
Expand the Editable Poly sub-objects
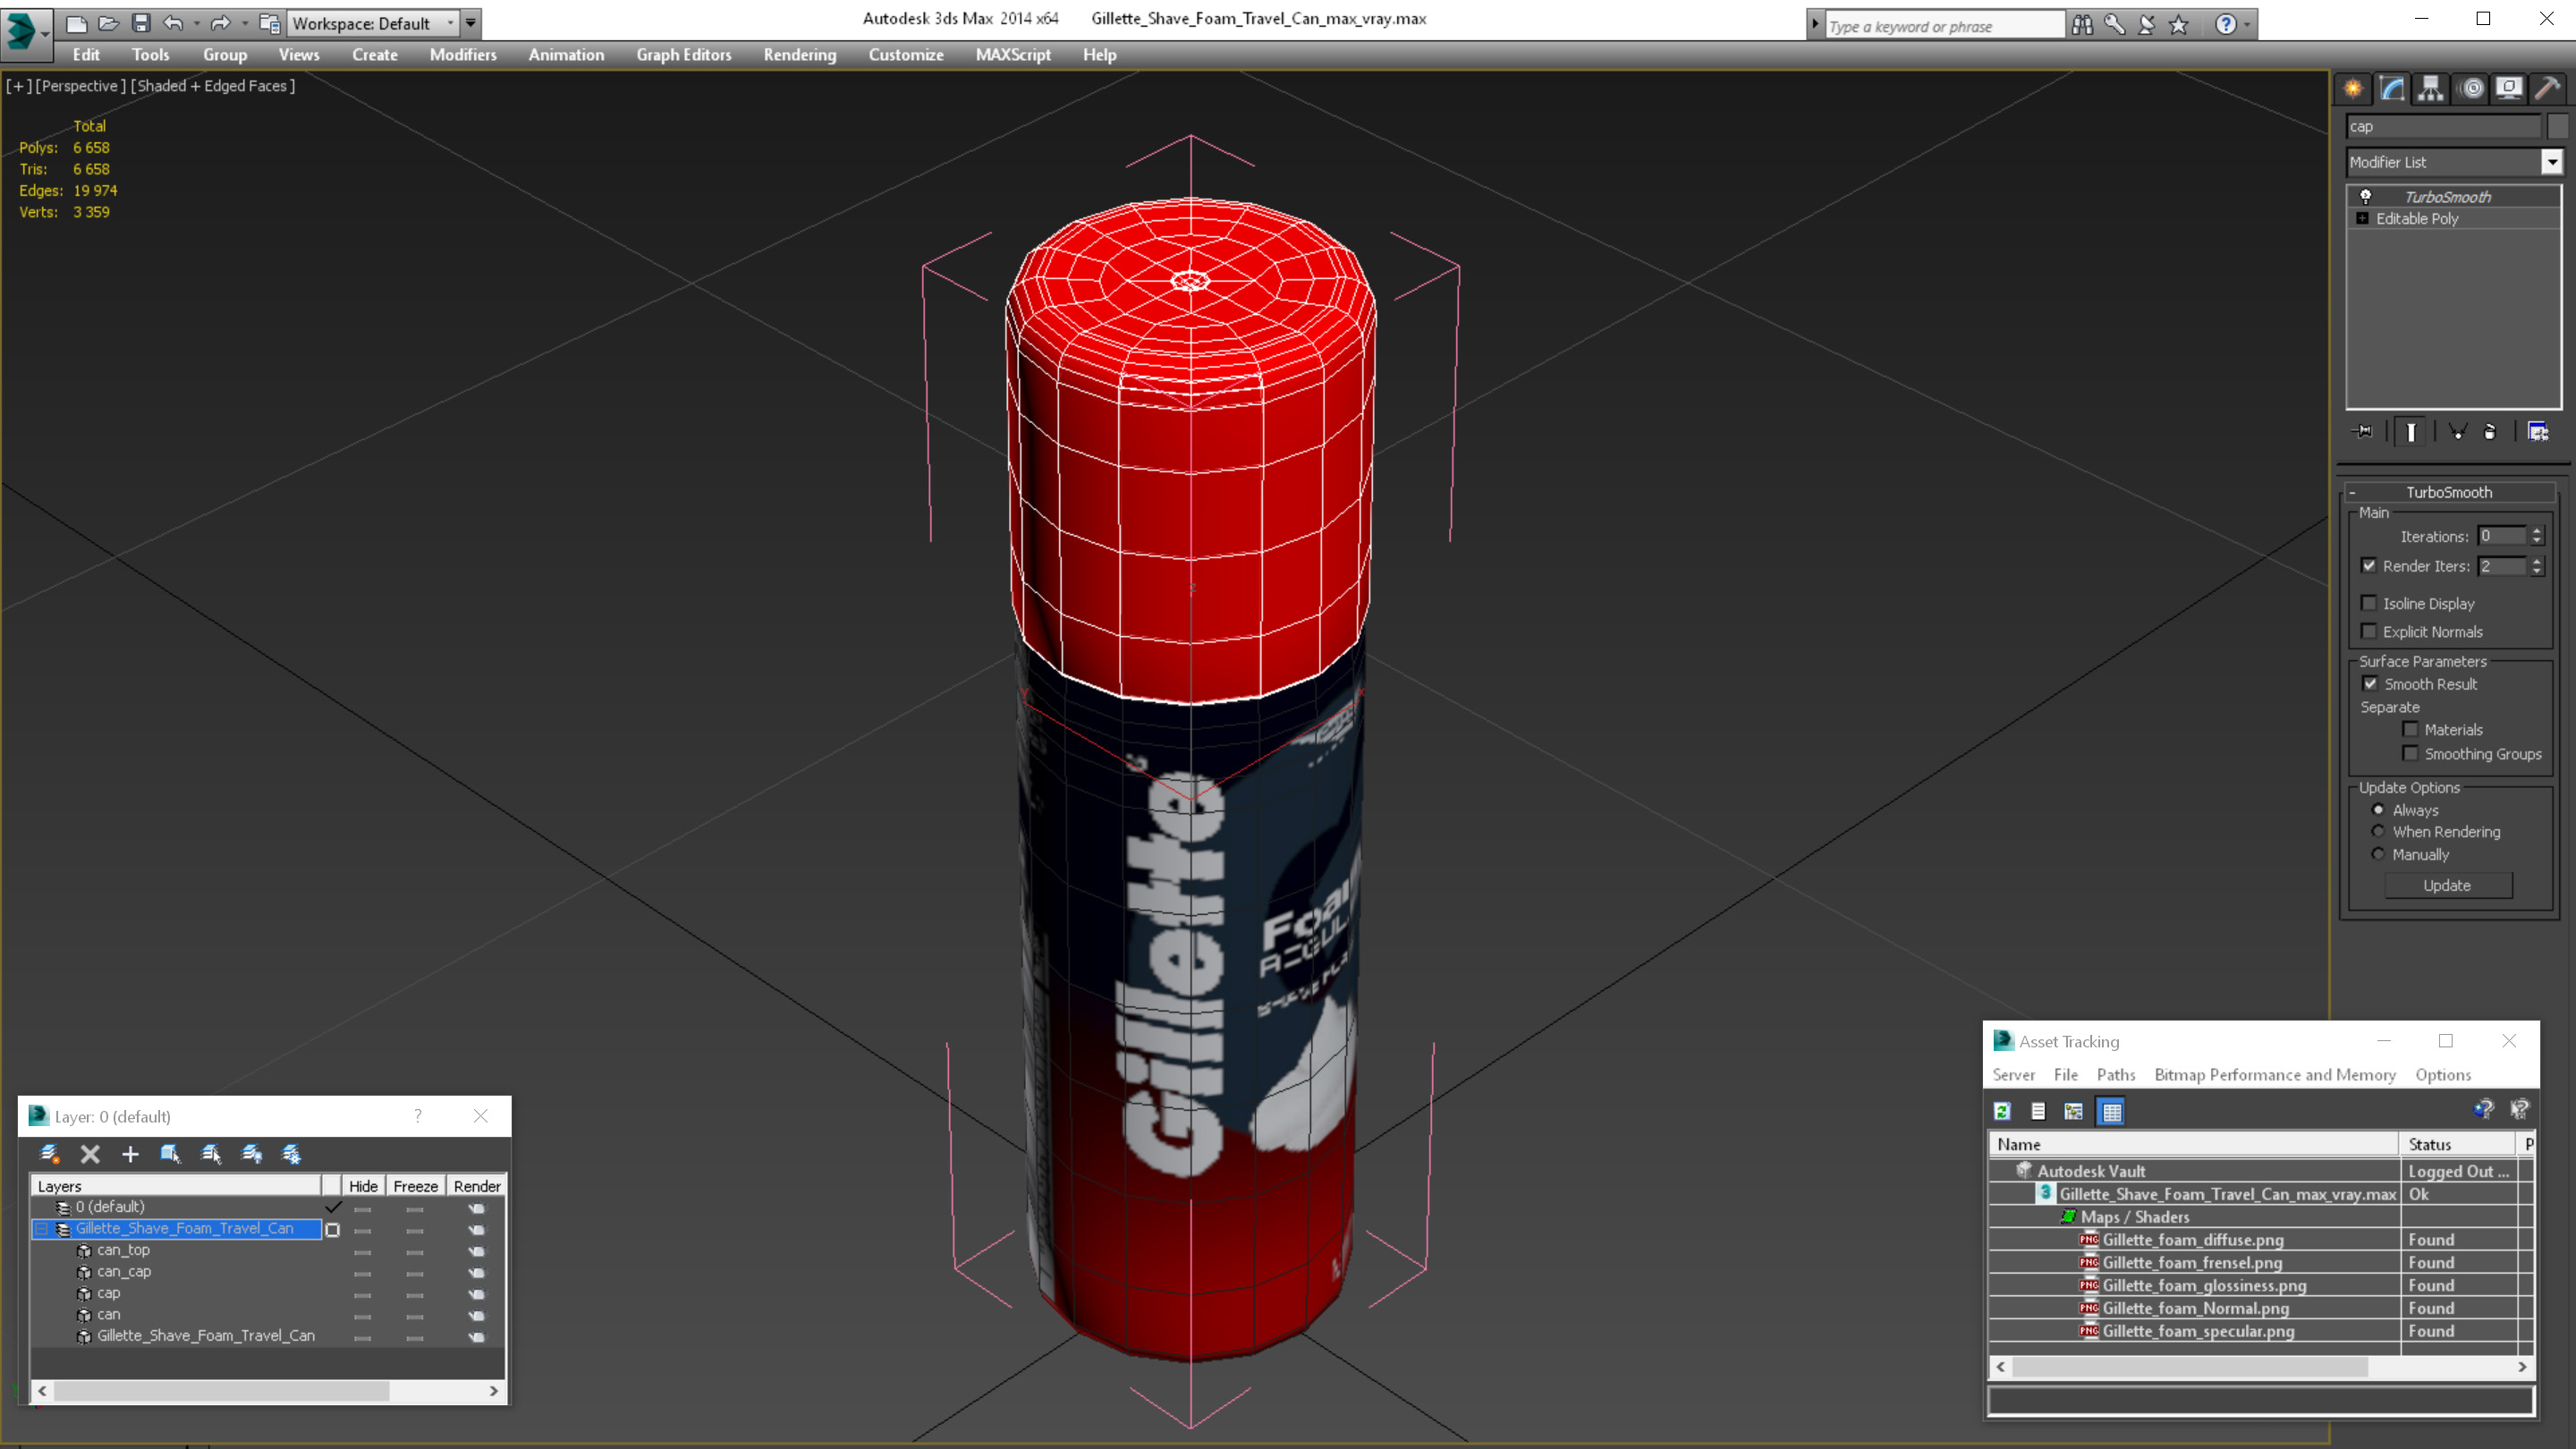2363,218
